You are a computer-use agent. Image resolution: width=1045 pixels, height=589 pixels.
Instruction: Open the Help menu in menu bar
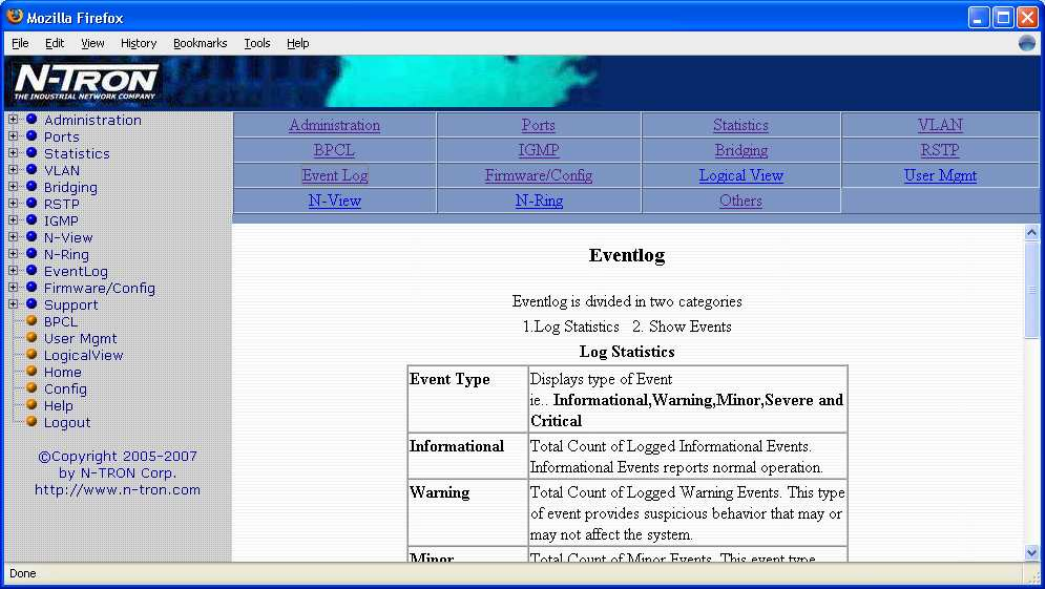pos(298,43)
